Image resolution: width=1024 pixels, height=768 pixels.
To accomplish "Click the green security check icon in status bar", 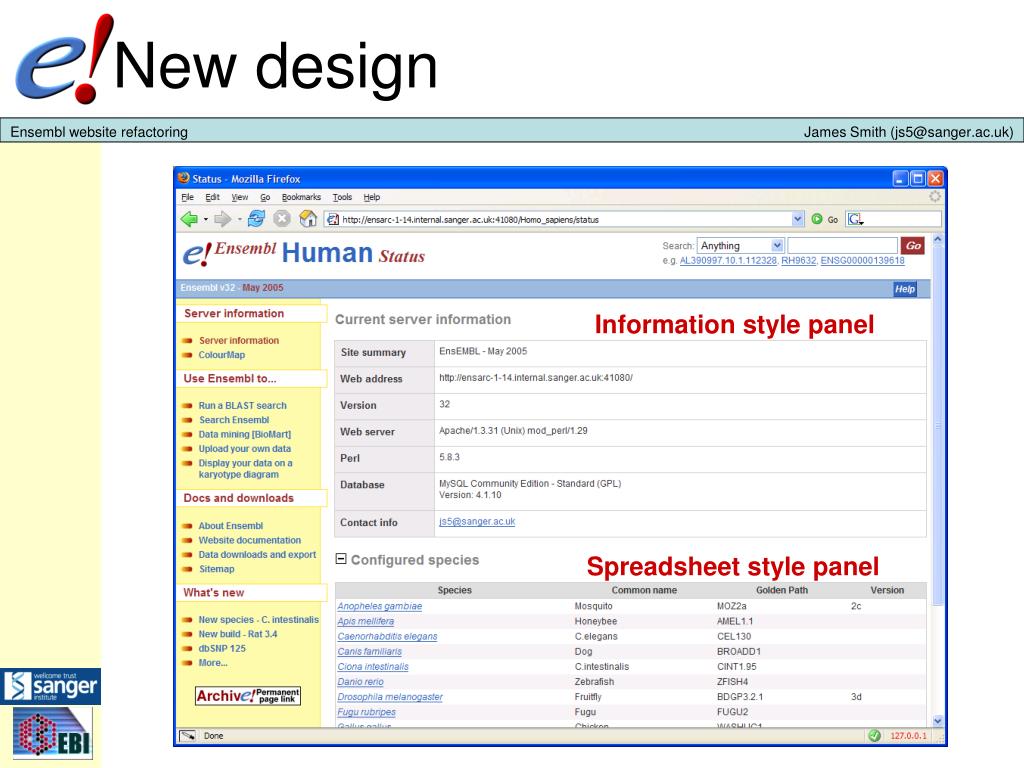I will pos(874,736).
